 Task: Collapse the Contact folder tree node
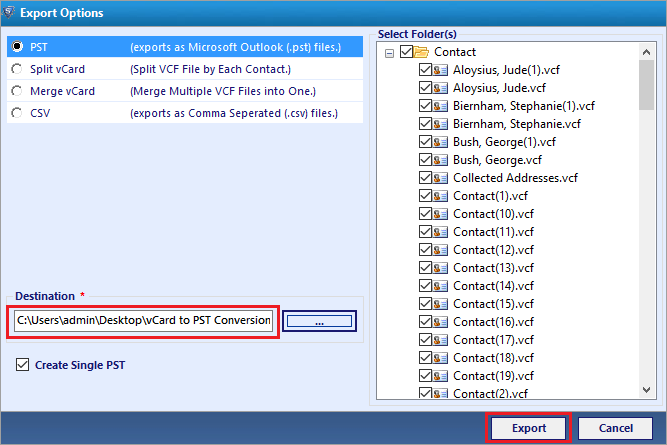(389, 53)
